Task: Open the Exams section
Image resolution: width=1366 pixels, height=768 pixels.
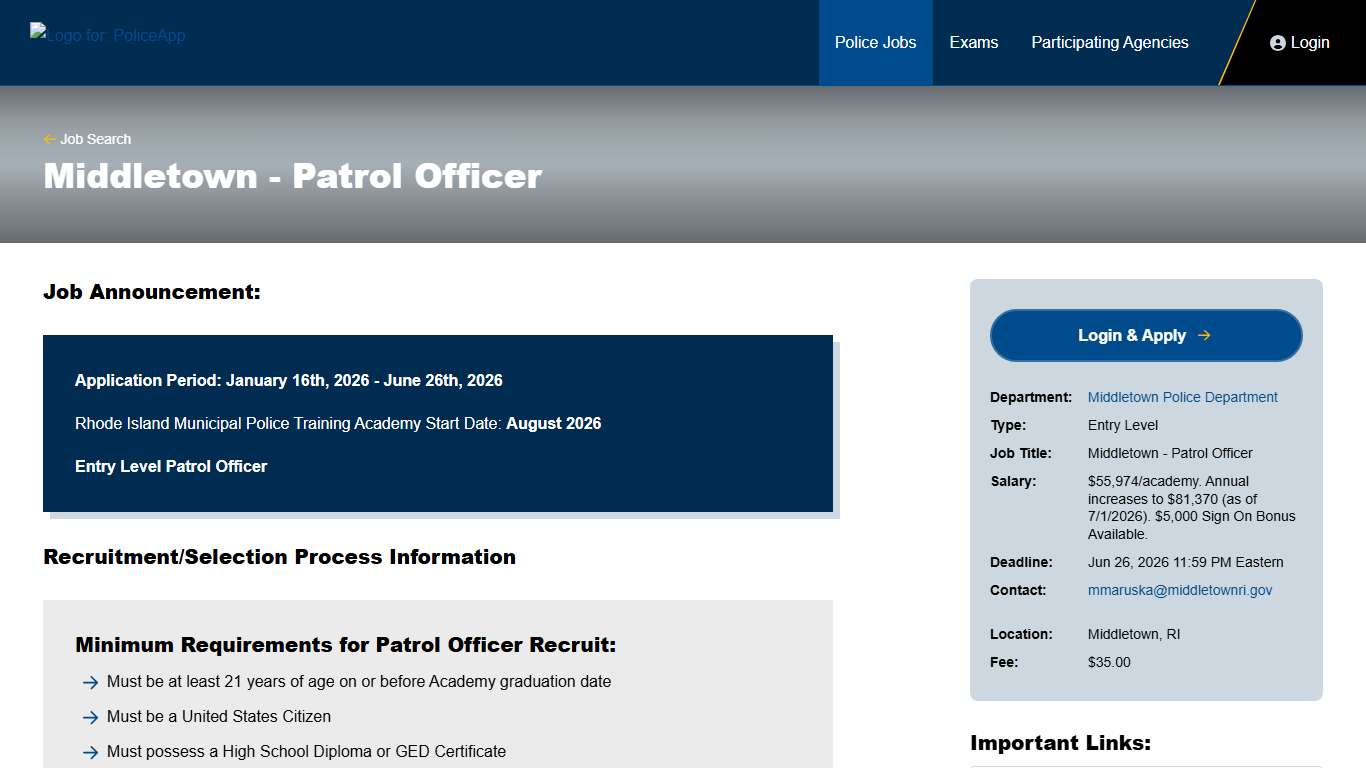Action: tap(973, 42)
